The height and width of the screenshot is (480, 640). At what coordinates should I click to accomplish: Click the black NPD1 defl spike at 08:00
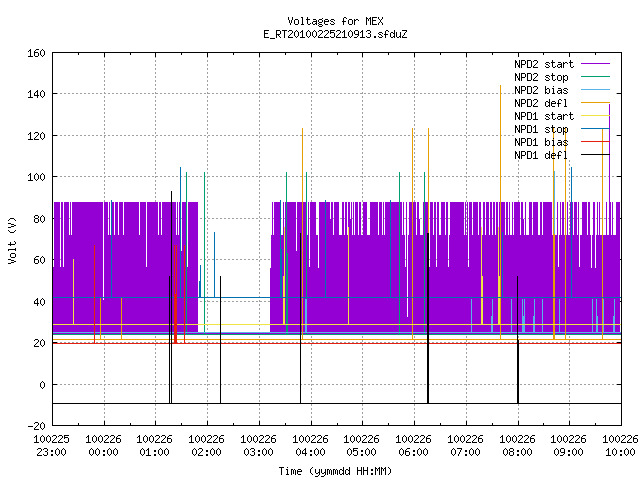pyautogui.click(x=518, y=340)
